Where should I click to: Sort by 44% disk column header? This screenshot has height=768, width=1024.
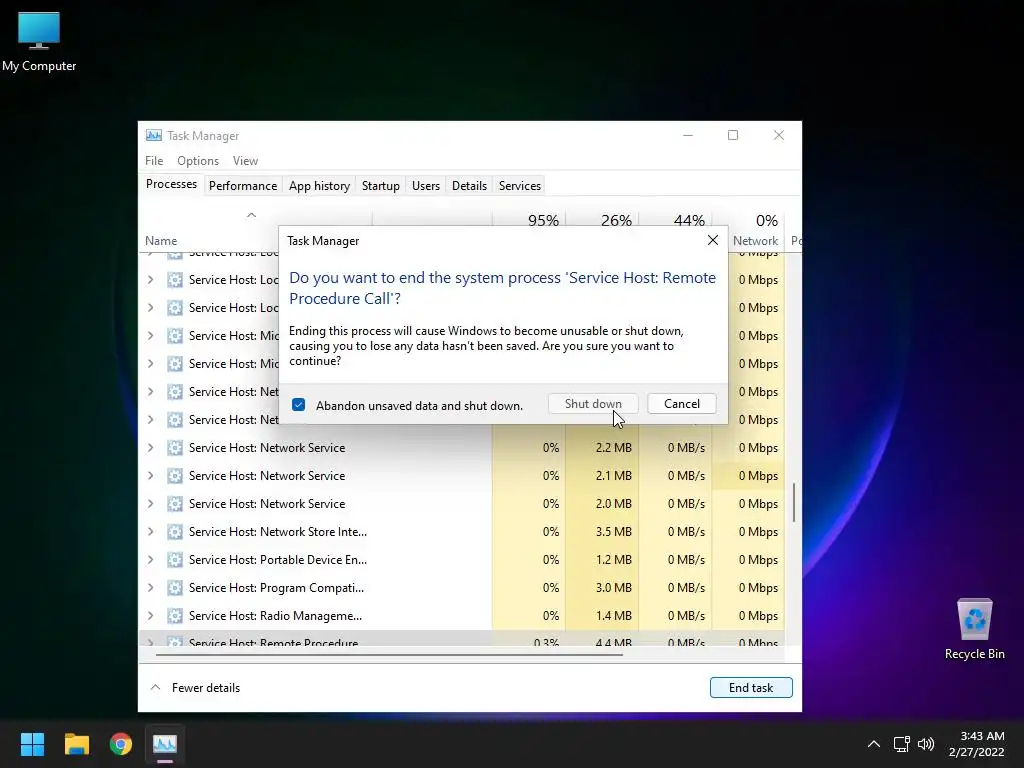click(x=689, y=221)
